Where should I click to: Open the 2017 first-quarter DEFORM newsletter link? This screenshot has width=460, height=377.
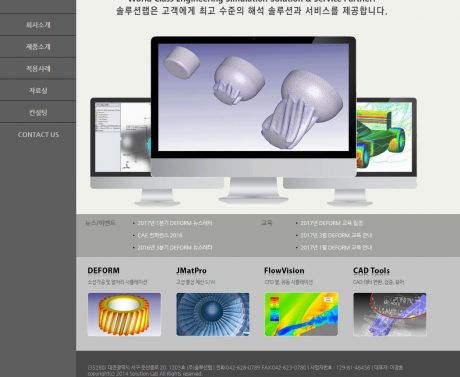(175, 223)
